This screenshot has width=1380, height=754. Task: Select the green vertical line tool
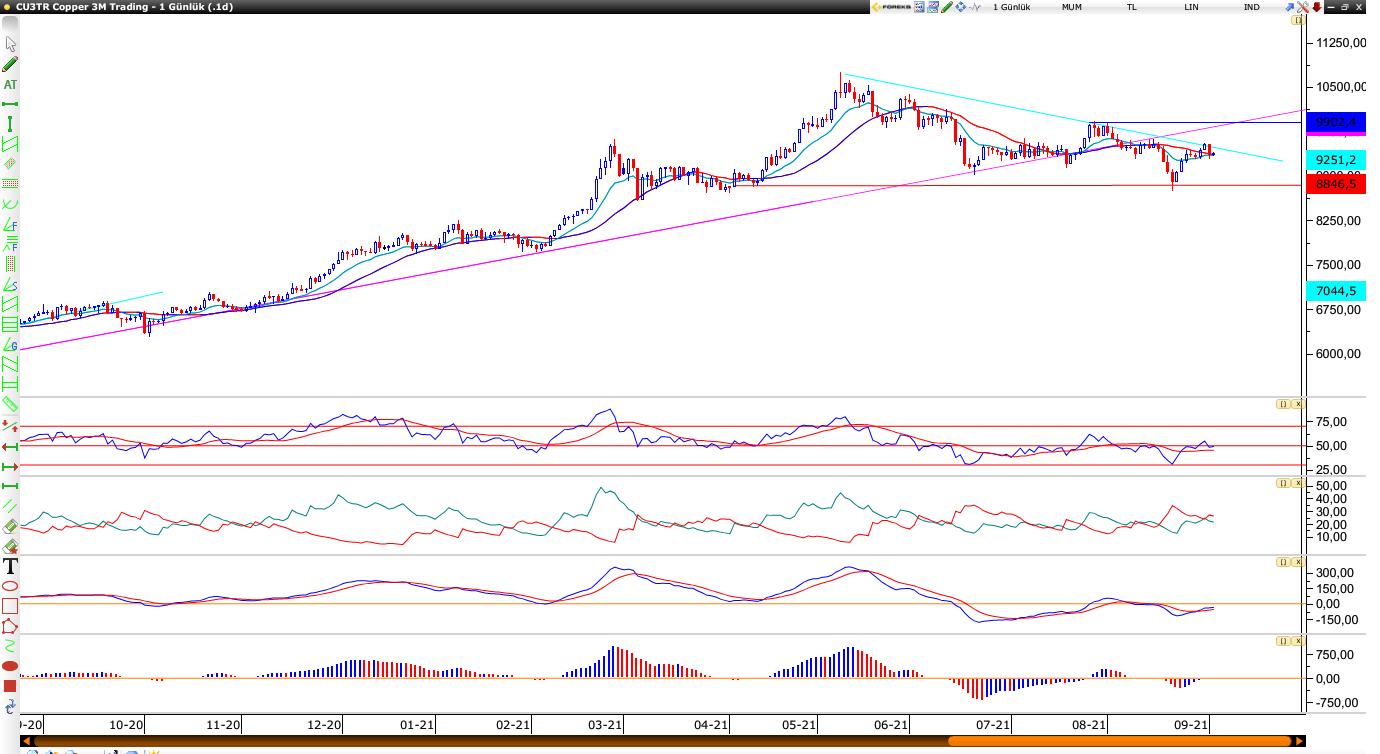11,124
